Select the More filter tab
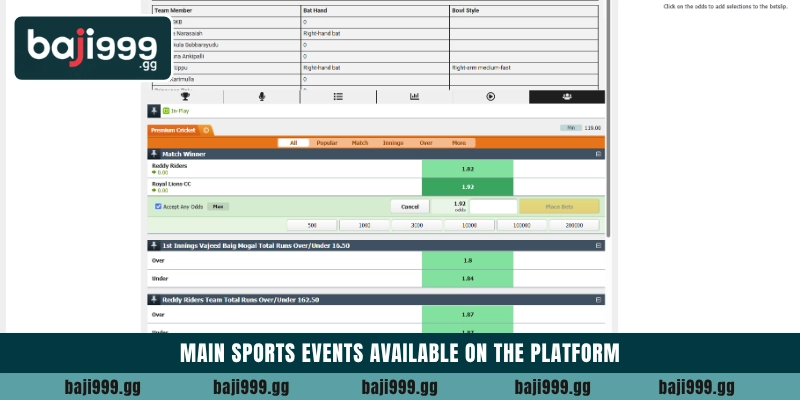This screenshot has width=800, height=400. coord(459,143)
